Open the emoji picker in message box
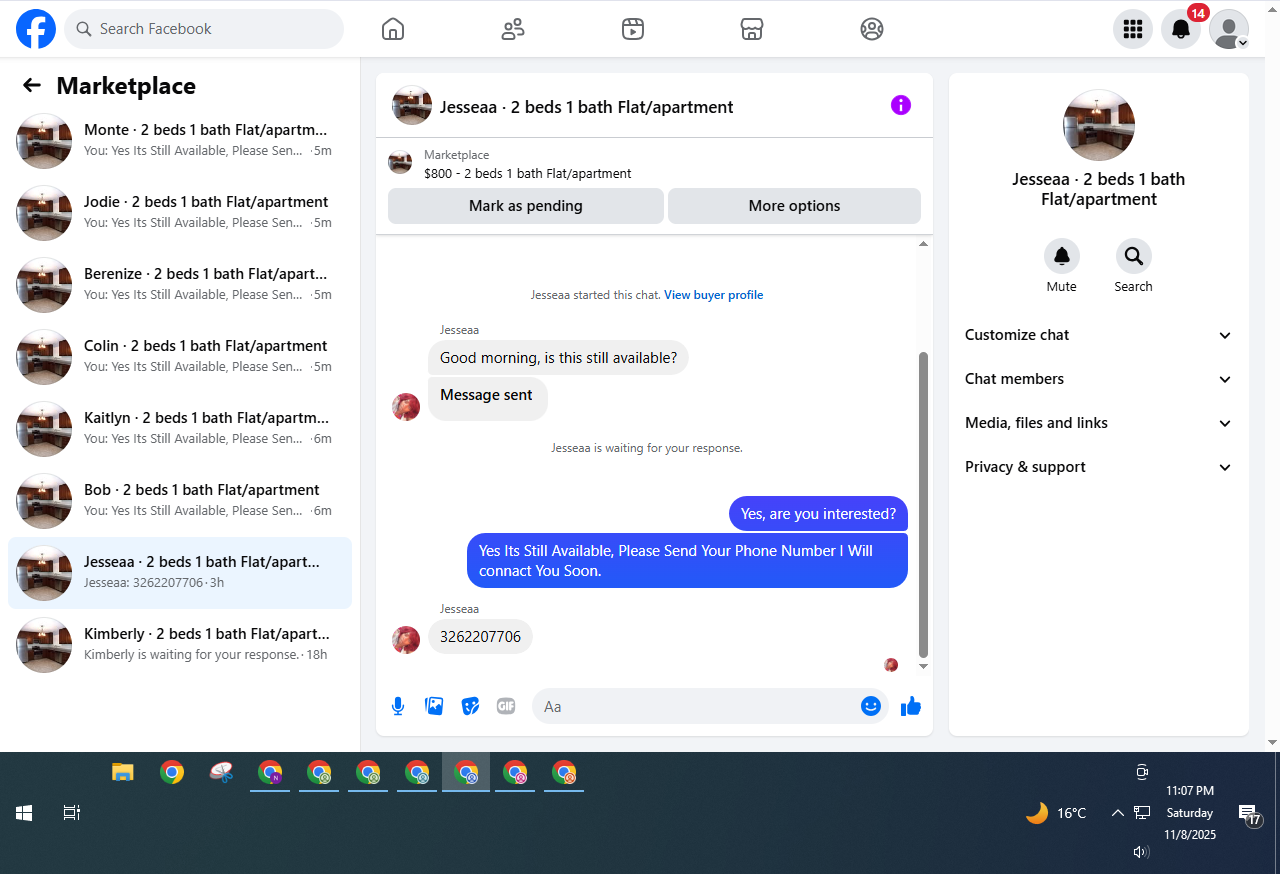Screen dimensions: 1280x874 [871, 706]
